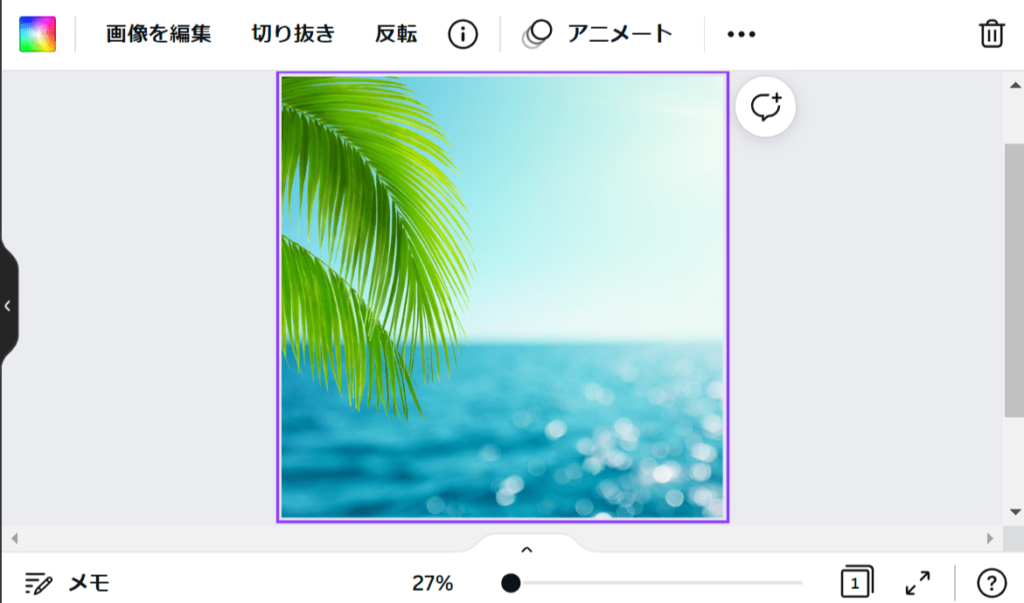This screenshot has height=603, width=1024.
Task: Select the 切り抜き crop option
Action: (293, 34)
